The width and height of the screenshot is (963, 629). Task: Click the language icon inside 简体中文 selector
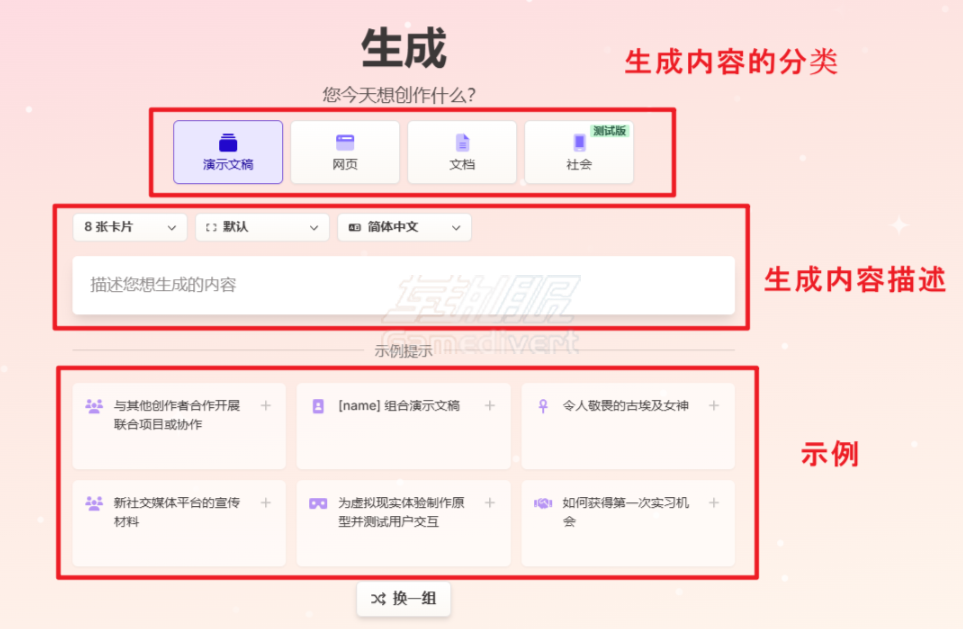tap(354, 227)
